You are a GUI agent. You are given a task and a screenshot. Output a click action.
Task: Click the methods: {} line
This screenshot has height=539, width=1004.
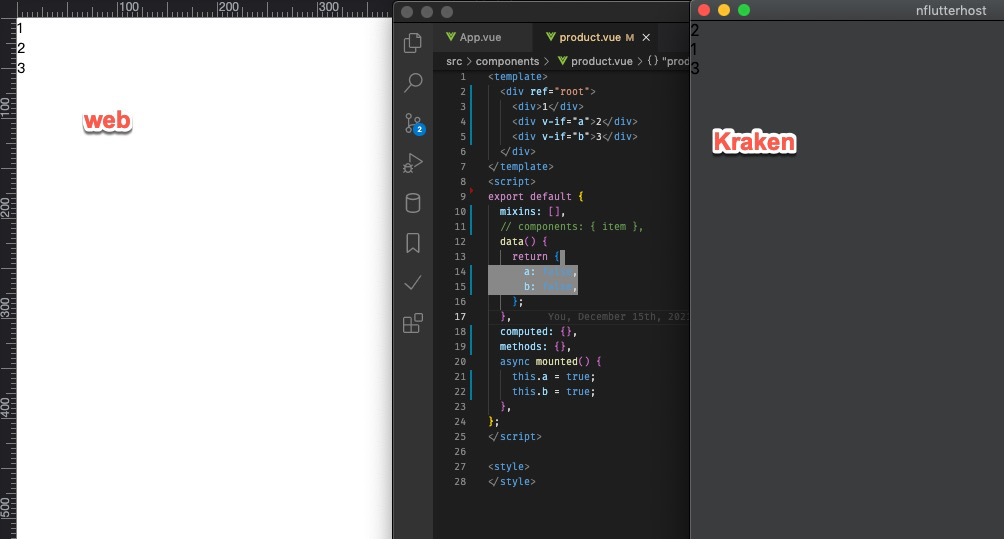535,346
